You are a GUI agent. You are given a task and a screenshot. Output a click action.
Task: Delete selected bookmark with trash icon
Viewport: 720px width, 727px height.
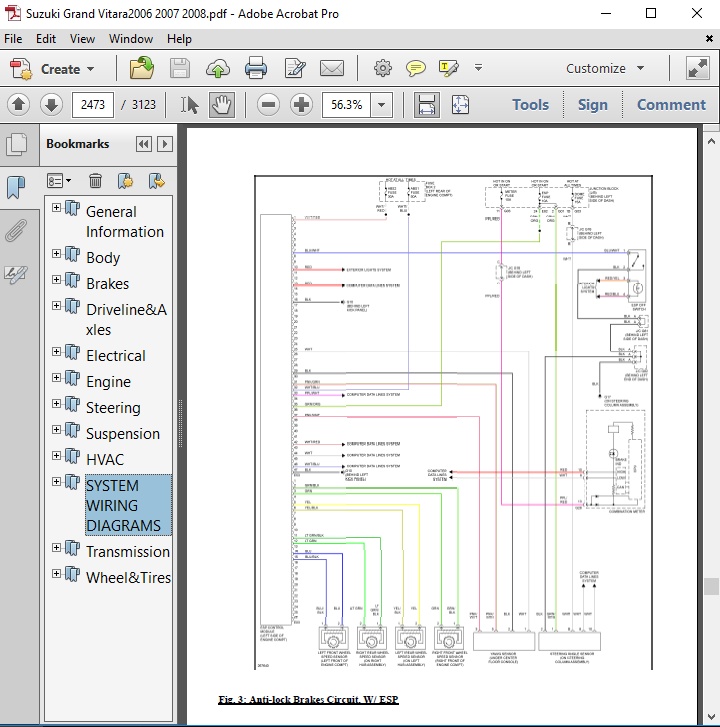[x=95, y=181]
